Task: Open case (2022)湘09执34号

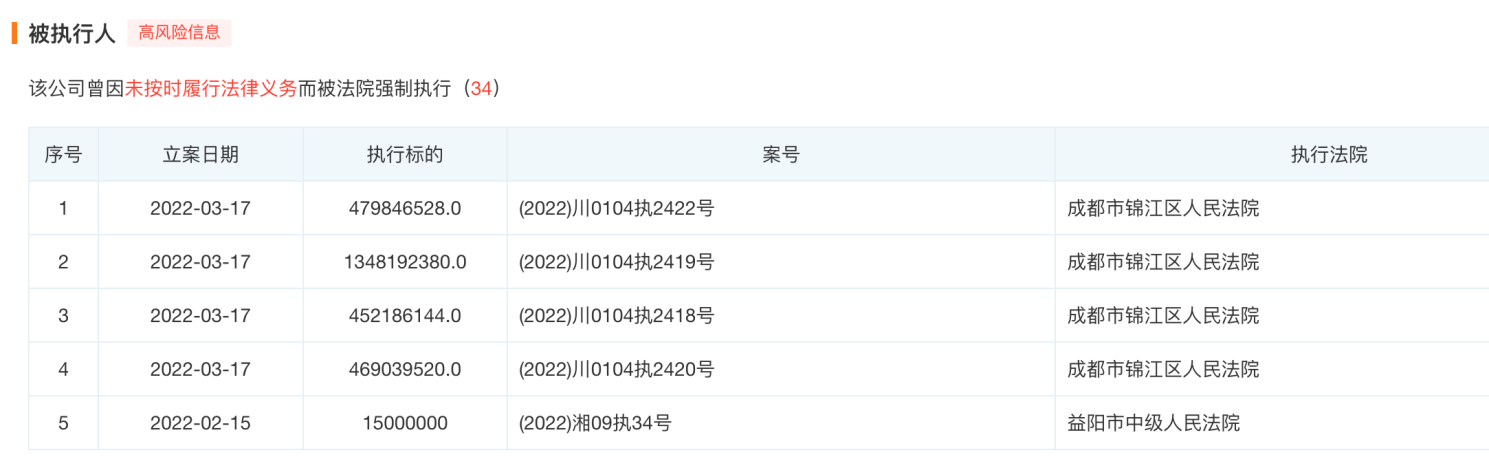Action: (595, 423)
